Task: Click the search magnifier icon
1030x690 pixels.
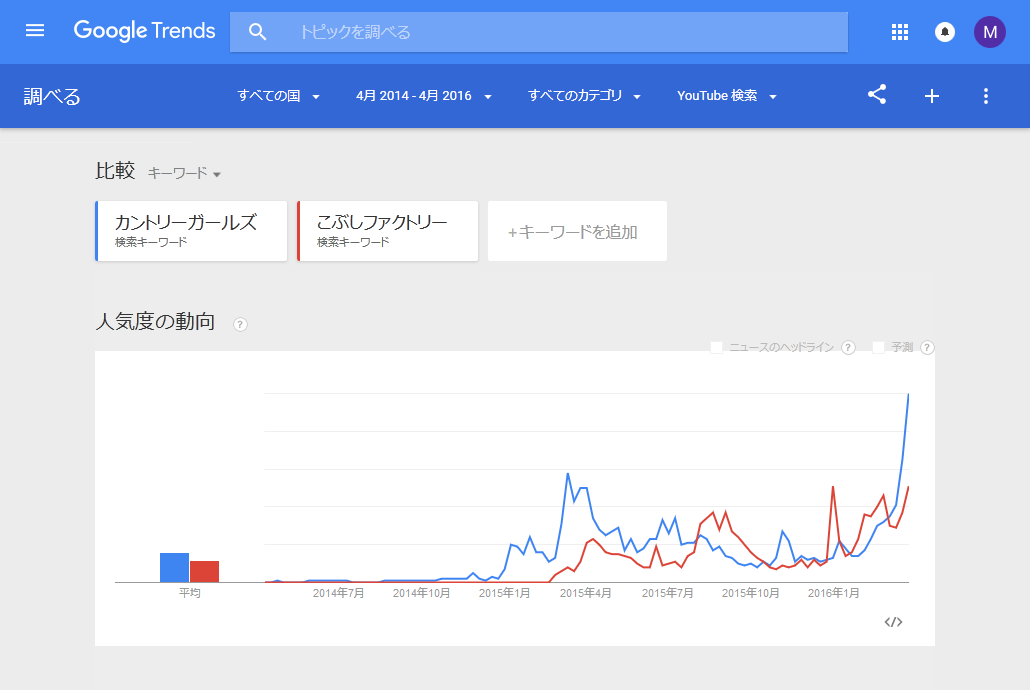Action: [258, 32]
